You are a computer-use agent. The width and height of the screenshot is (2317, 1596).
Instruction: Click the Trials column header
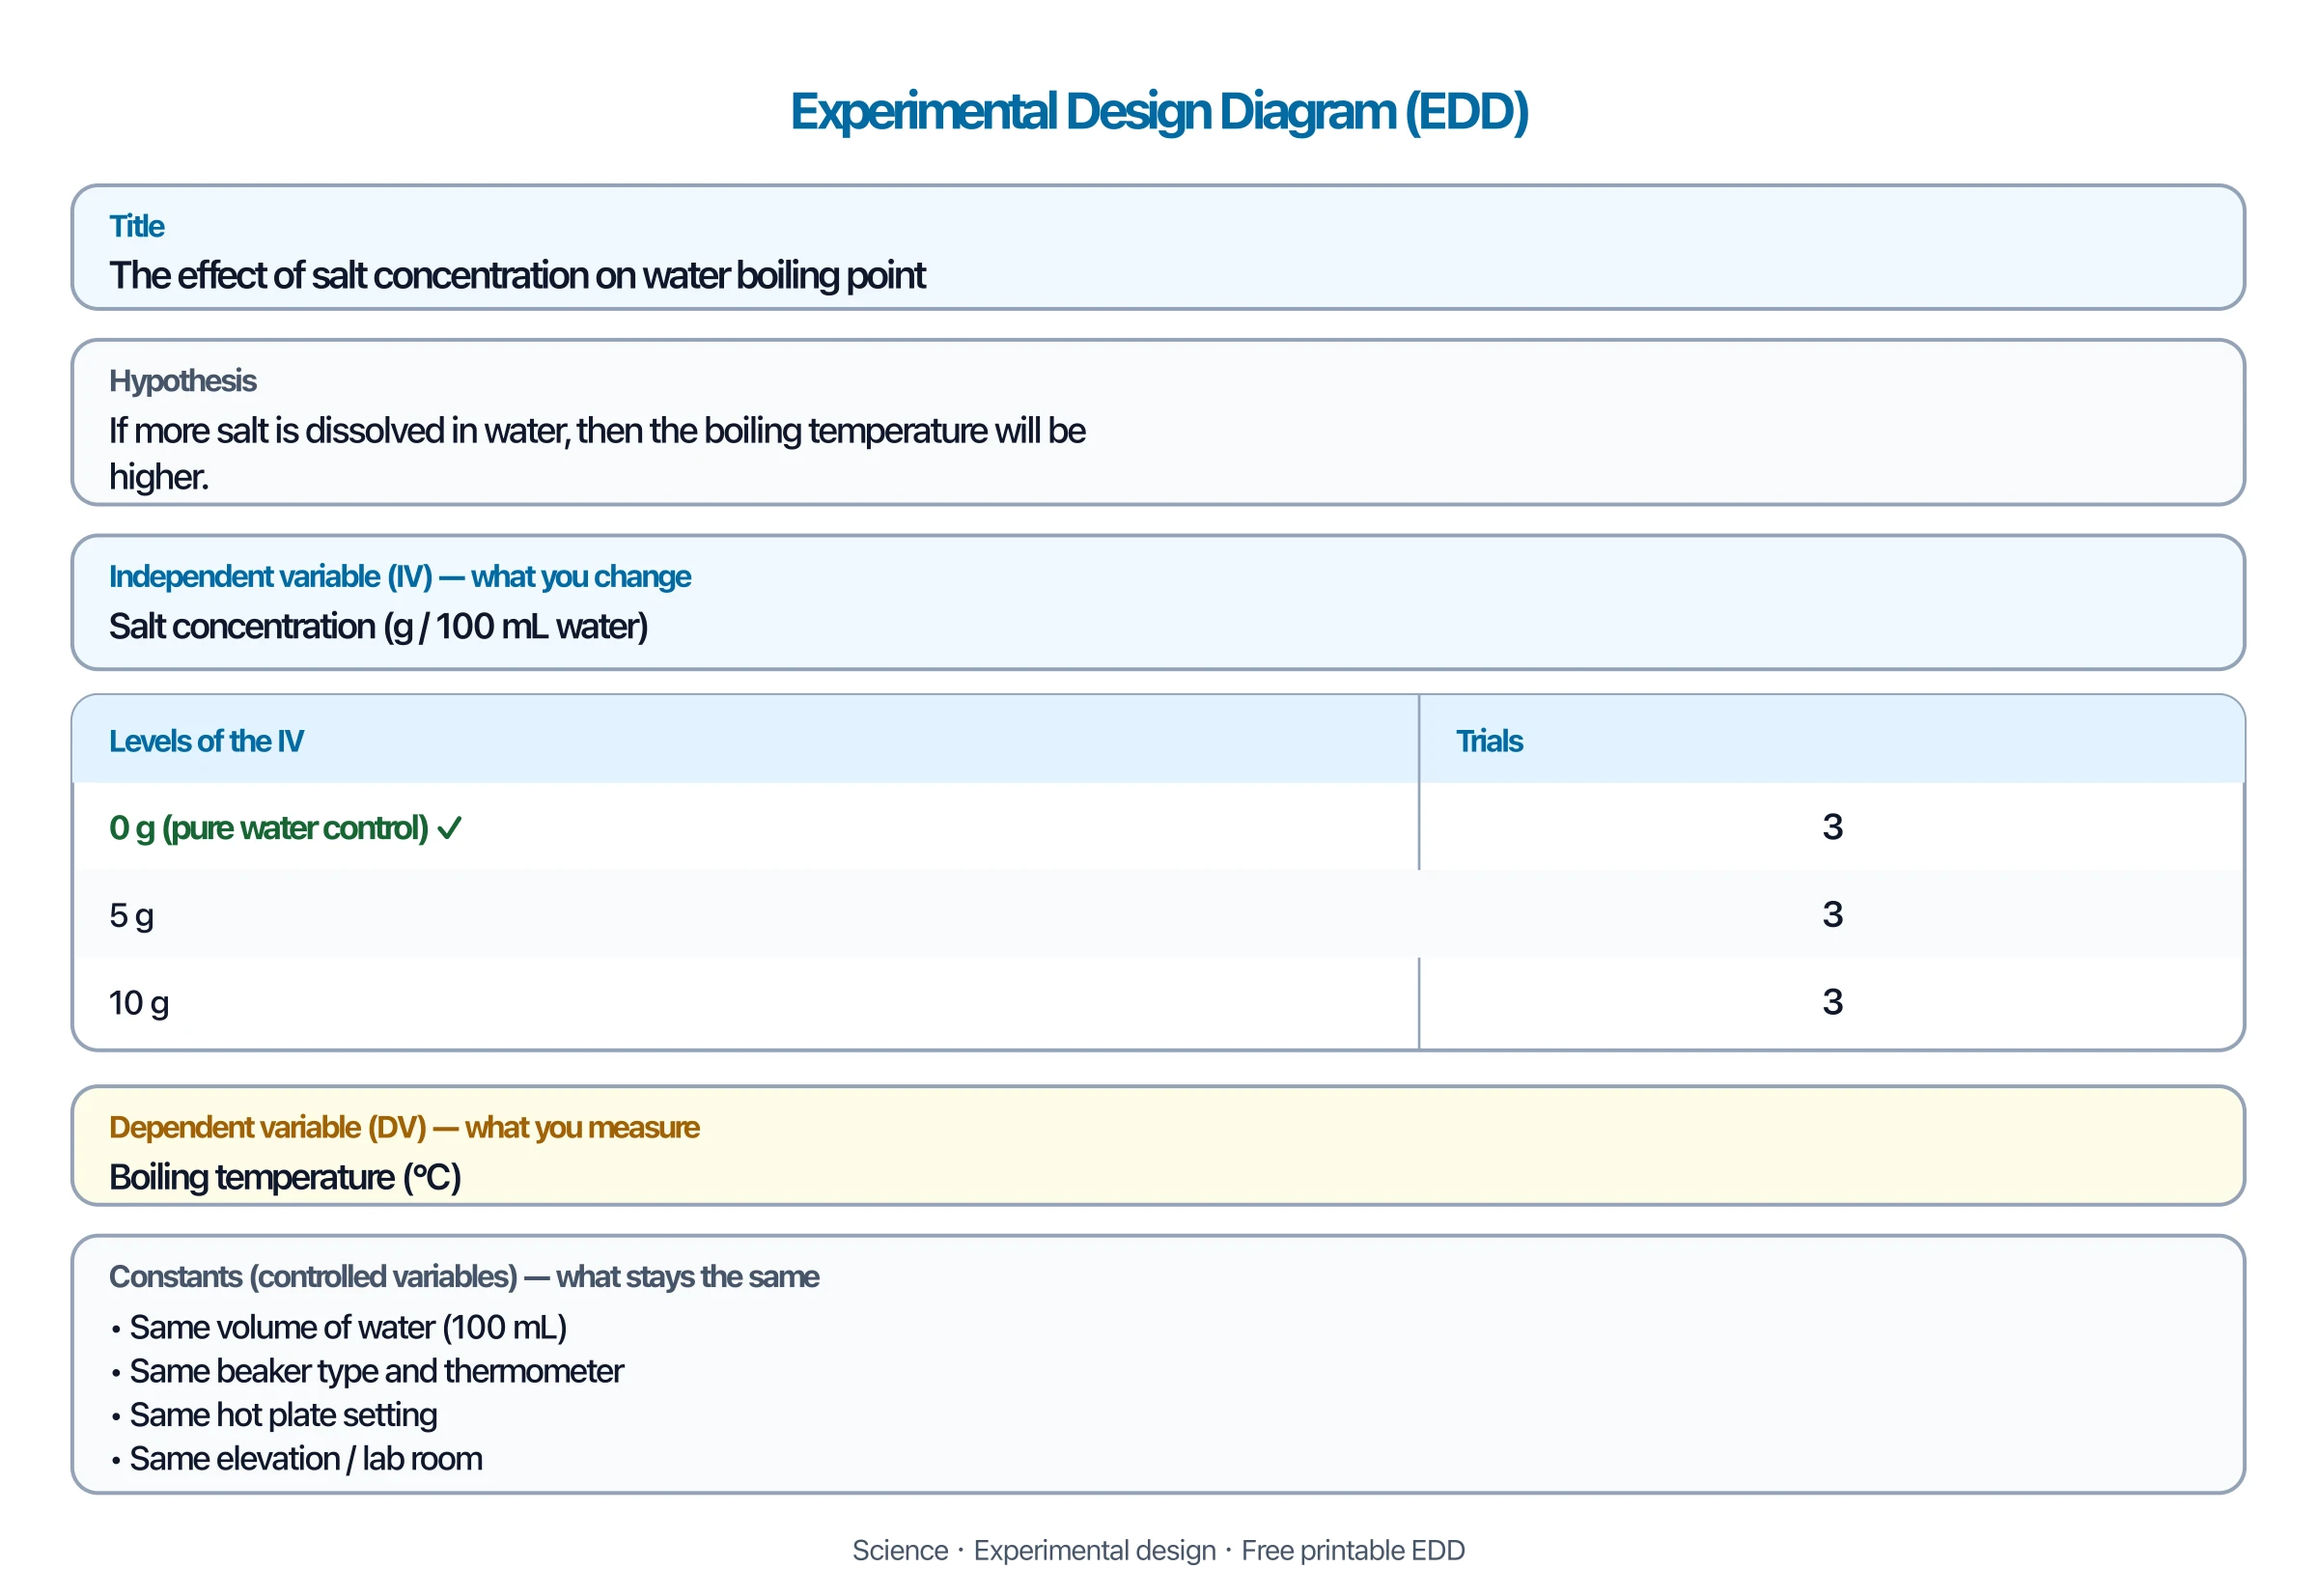pyautogui.click(x=1488, y=741)
